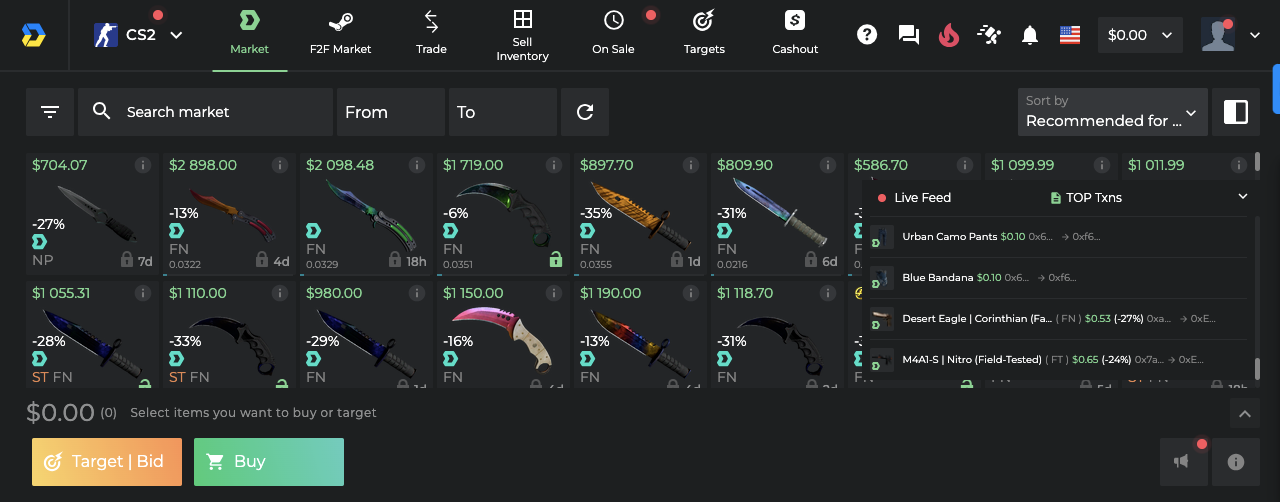Select the $897.70 tiger-striped knife card
Screen dimensions: 1280x502
coord(640,214)
